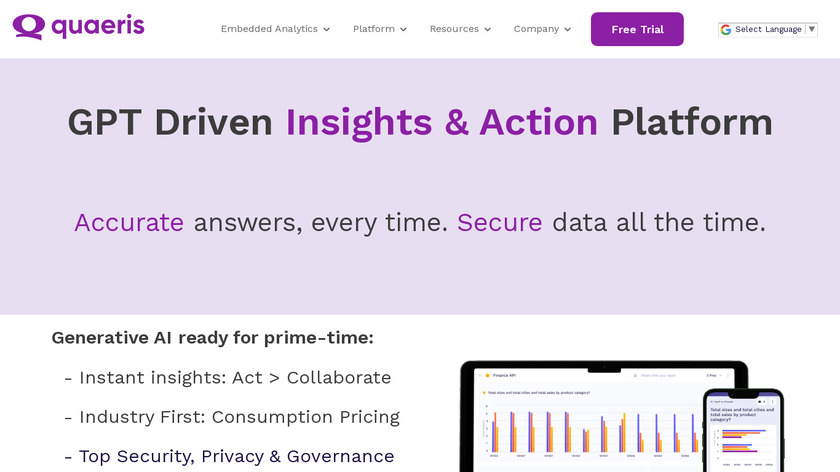Click the chevron arrow next to Company
Viewport: 840px width, 472px height.
pyautogui.click(x=567, y=30)
